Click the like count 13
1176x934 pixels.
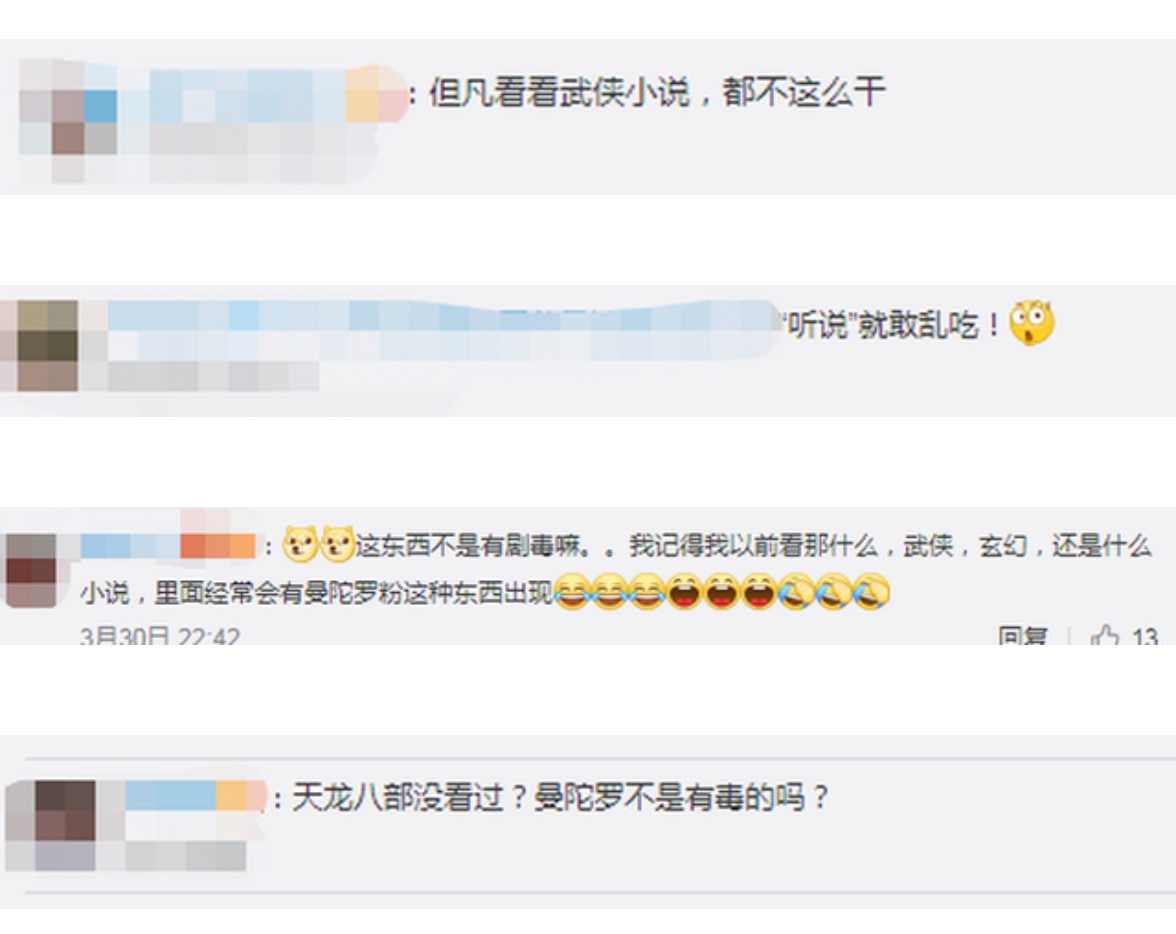coord(1144,636)
